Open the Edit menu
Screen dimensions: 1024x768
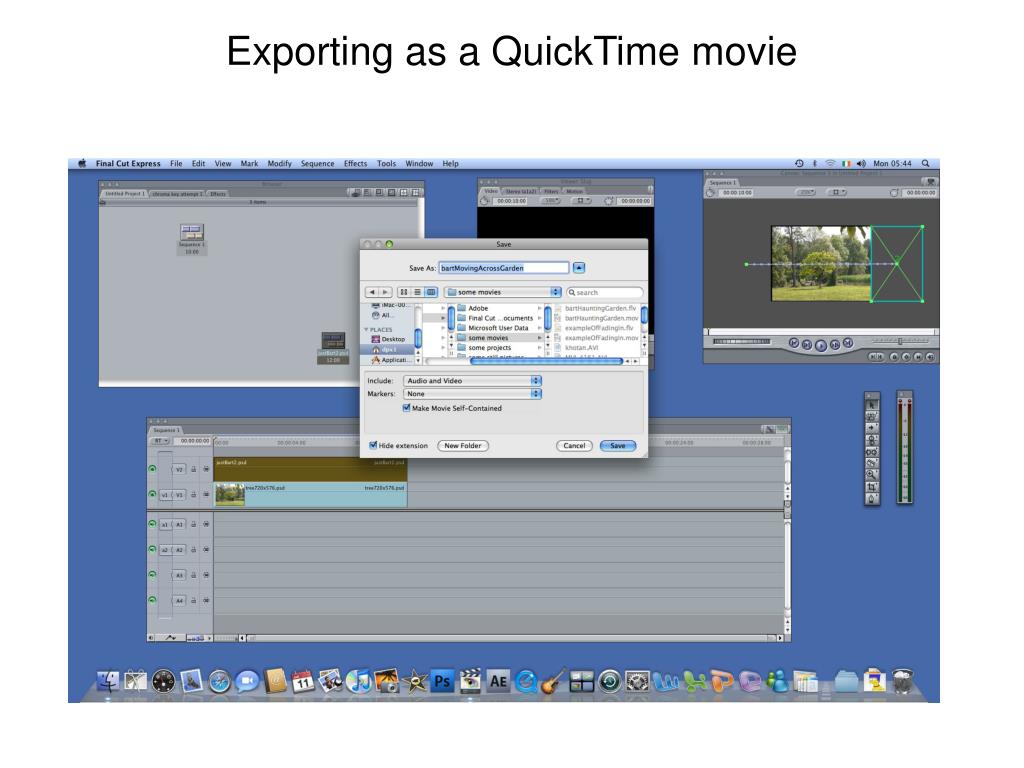[199, 163]
